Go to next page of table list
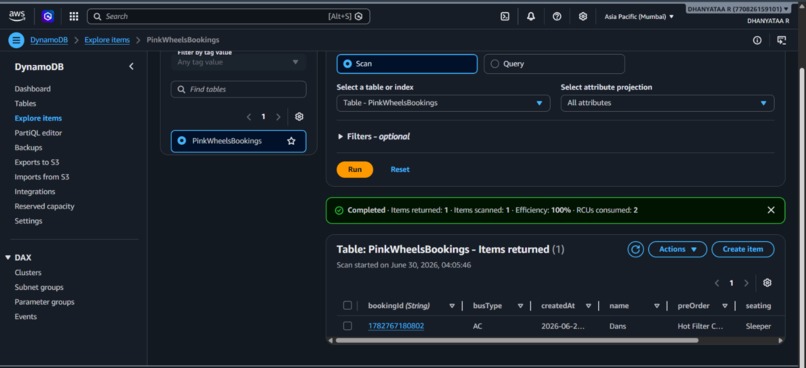 [x=278, y=117]
